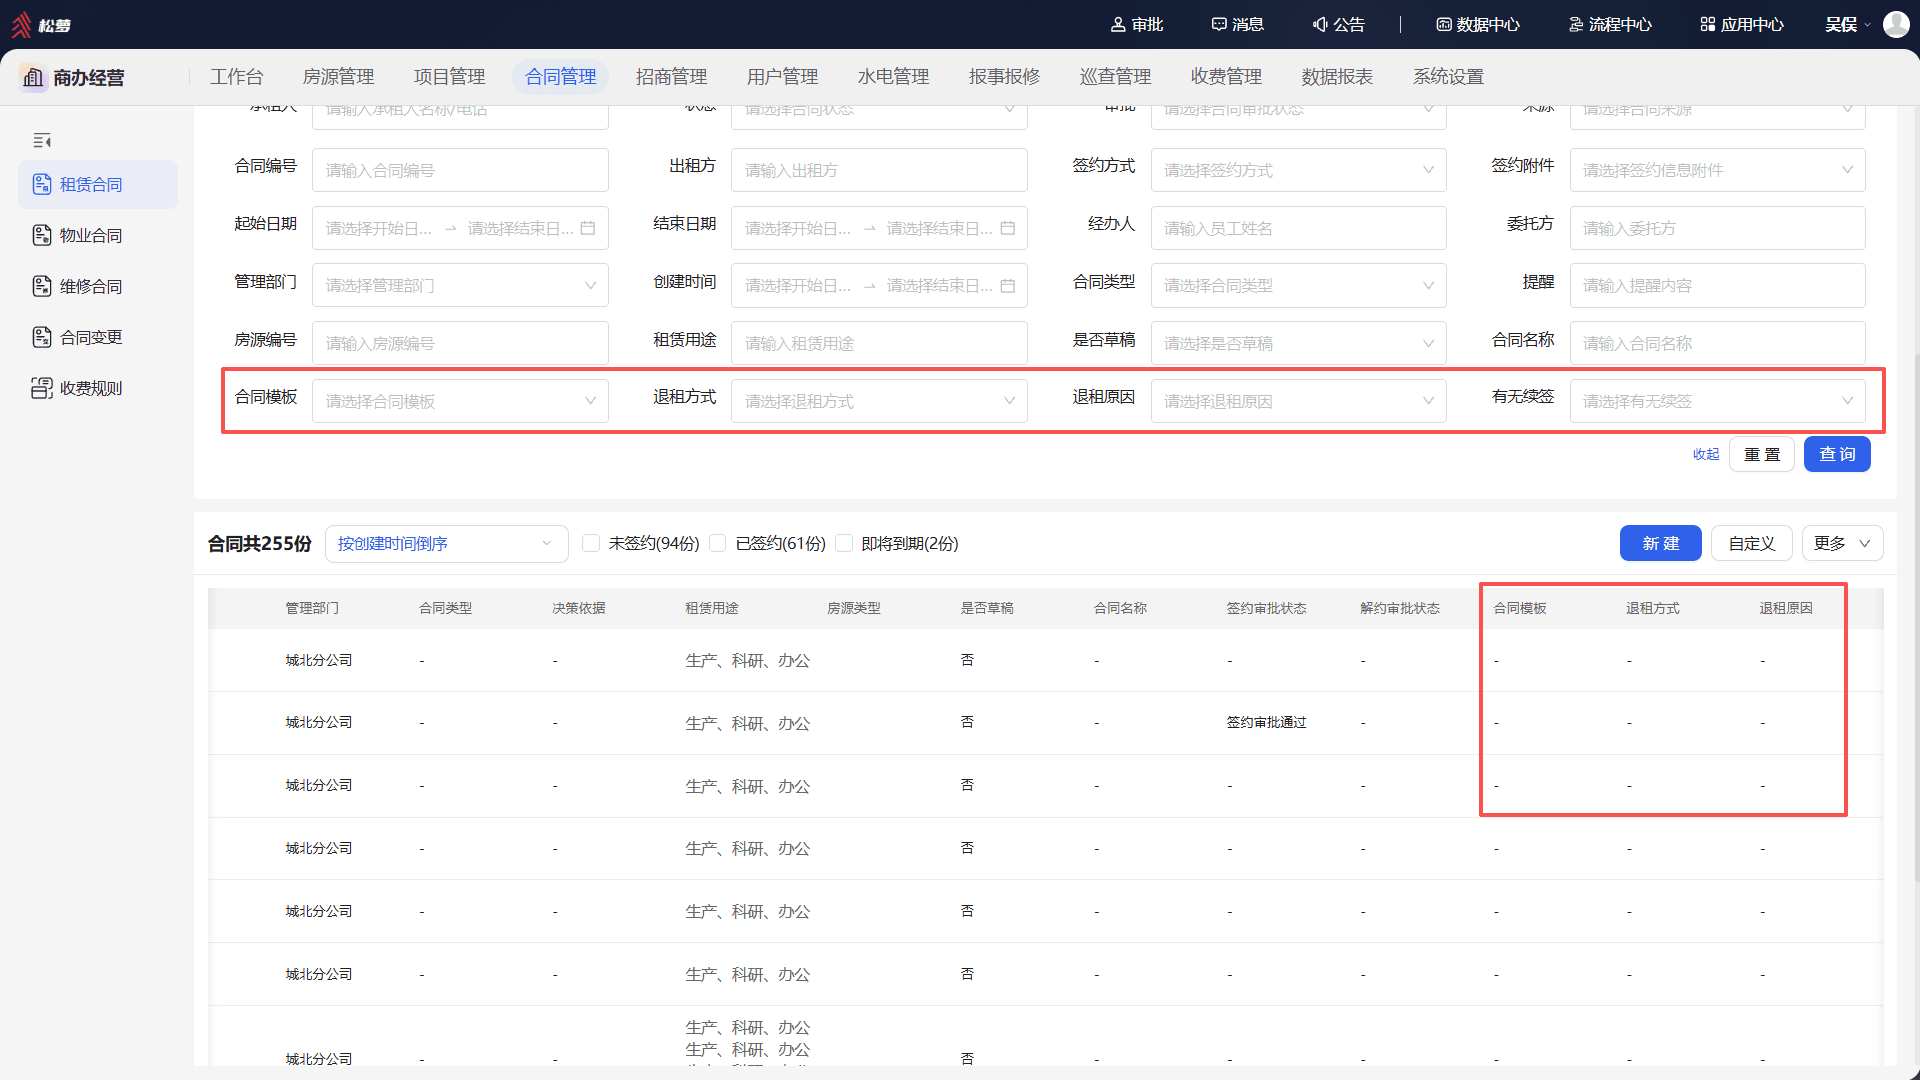The image size is (1920, 1080).
Task: Click the 委托方 input field
Action: tap(1717, 228)
